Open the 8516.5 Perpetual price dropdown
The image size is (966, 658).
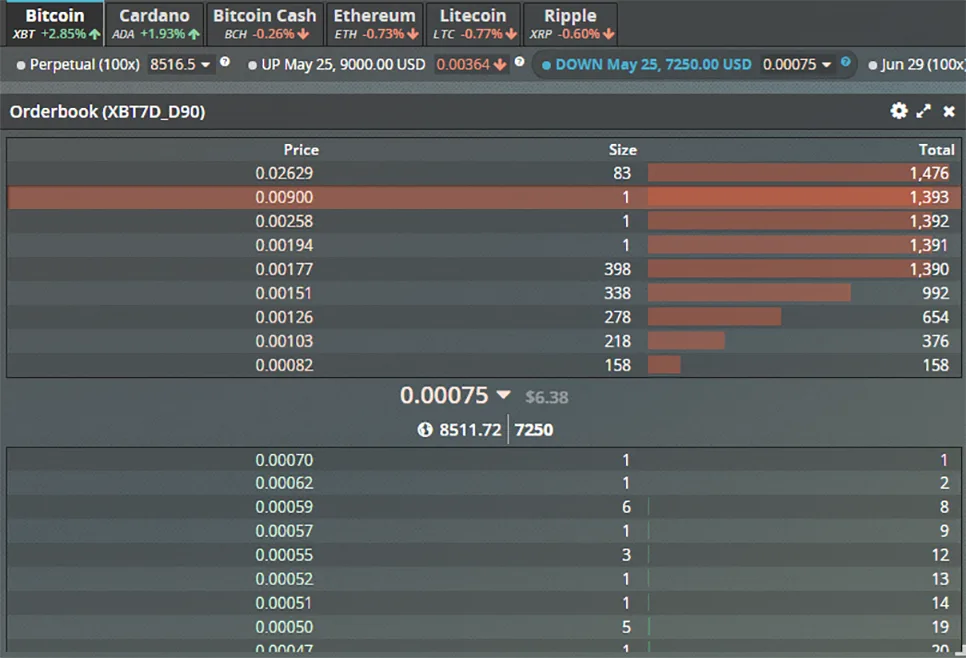181,65
